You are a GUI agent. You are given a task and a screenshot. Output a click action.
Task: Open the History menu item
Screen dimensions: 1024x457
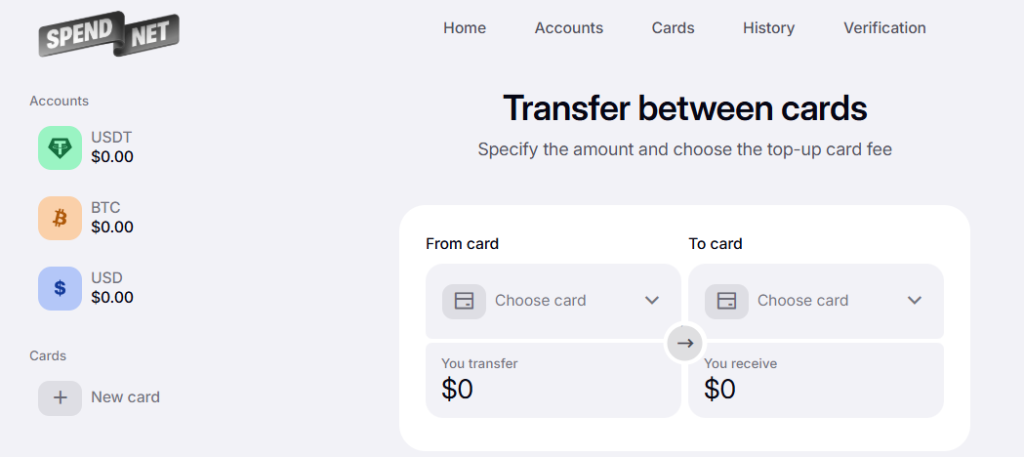[x=769, y=28]
